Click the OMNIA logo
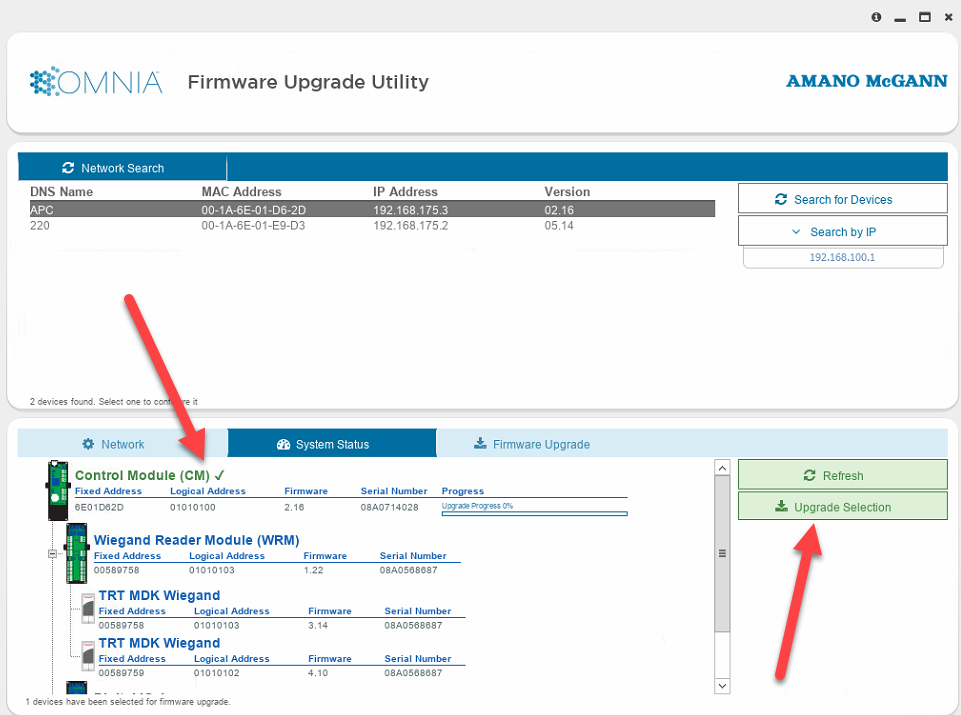The height and width of the screenshot is (715, 961). [x=96, y=81]
